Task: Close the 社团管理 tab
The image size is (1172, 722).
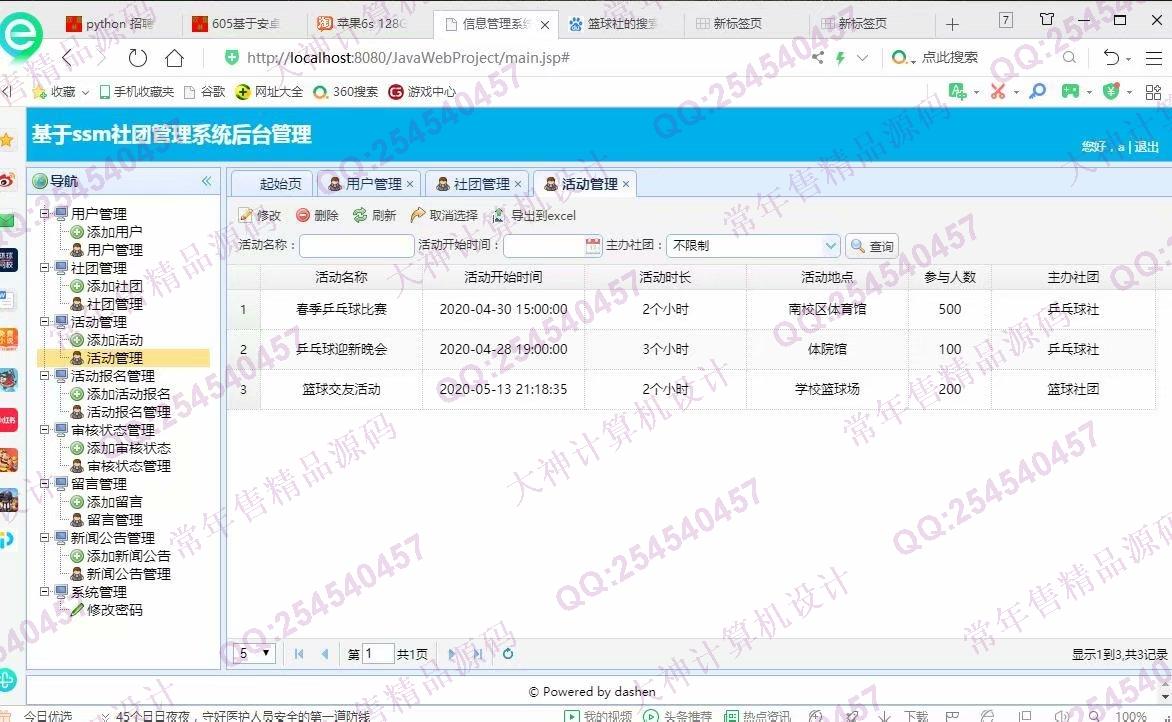Action: pos(518,184)
